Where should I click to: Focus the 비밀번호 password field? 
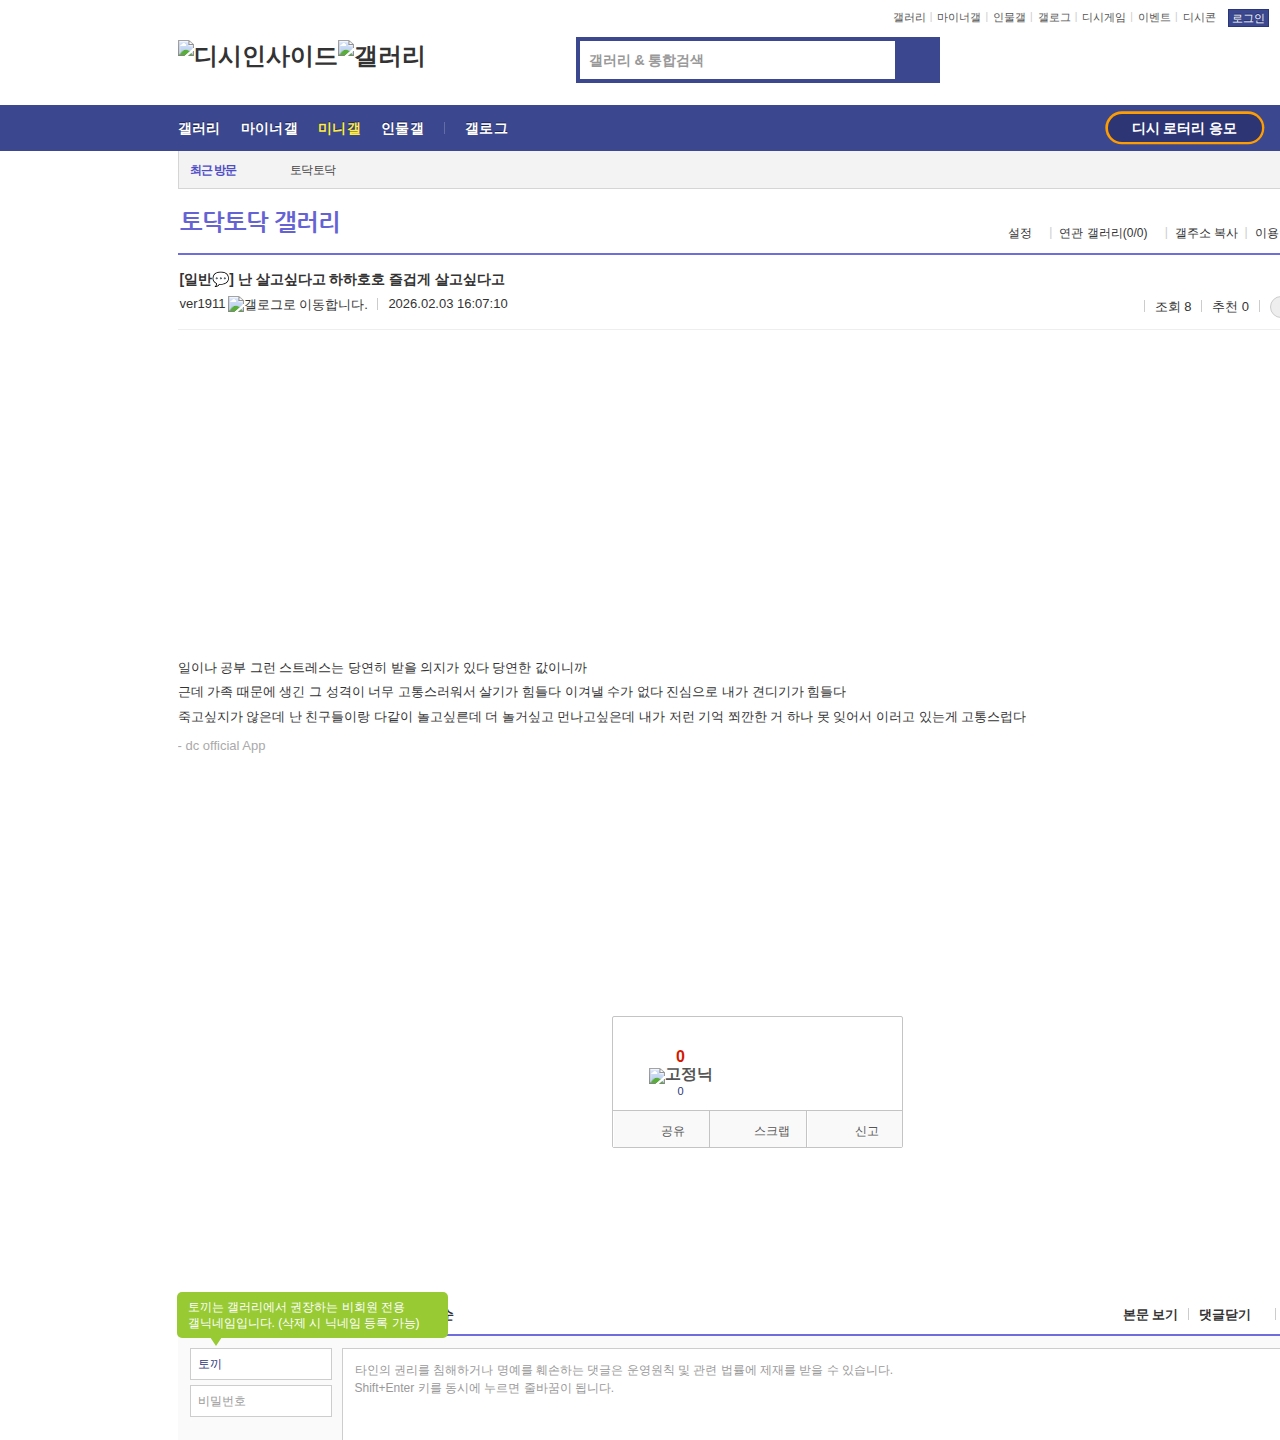pos(261,1401)
